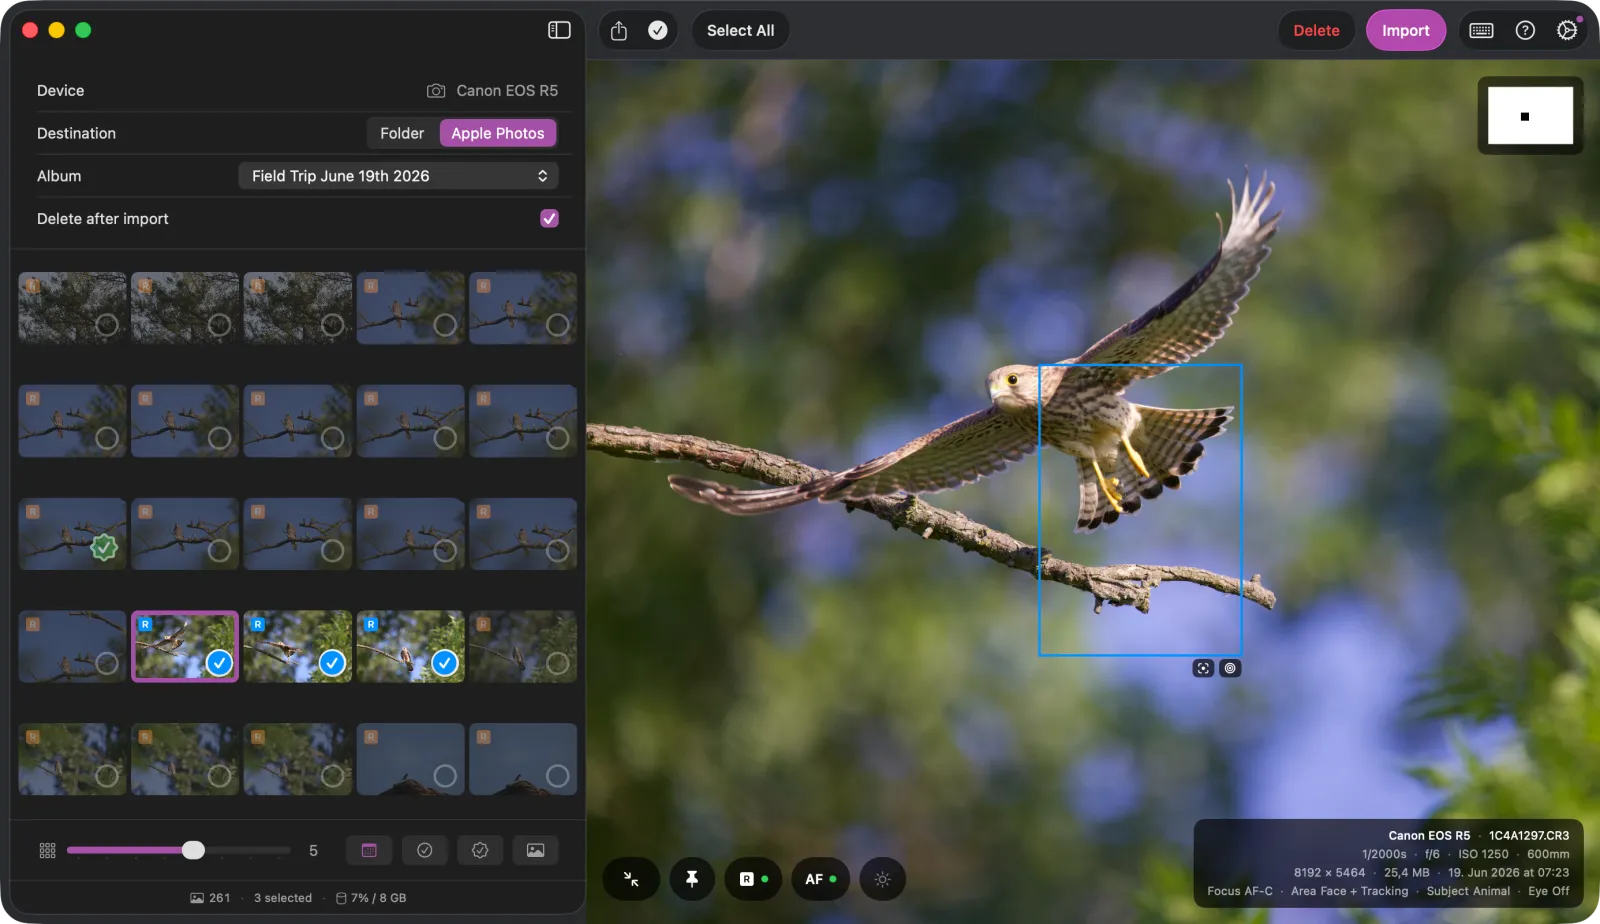Click the picture filter button
Screen dimensions: 1600x924
coord(536,850)
